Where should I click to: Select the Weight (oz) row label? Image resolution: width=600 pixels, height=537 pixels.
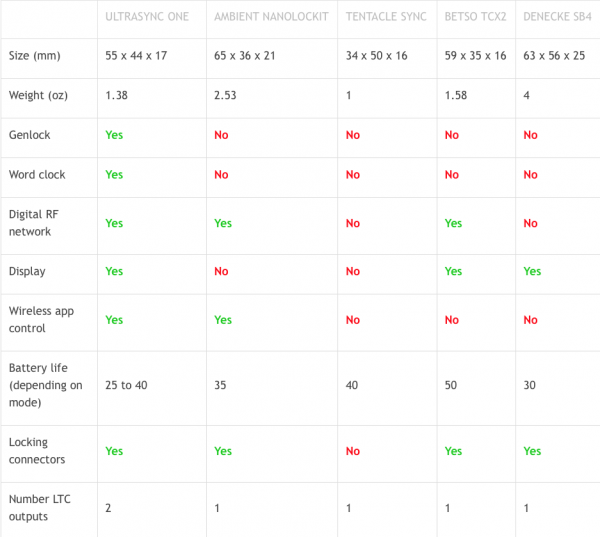[x=40, y=95]
